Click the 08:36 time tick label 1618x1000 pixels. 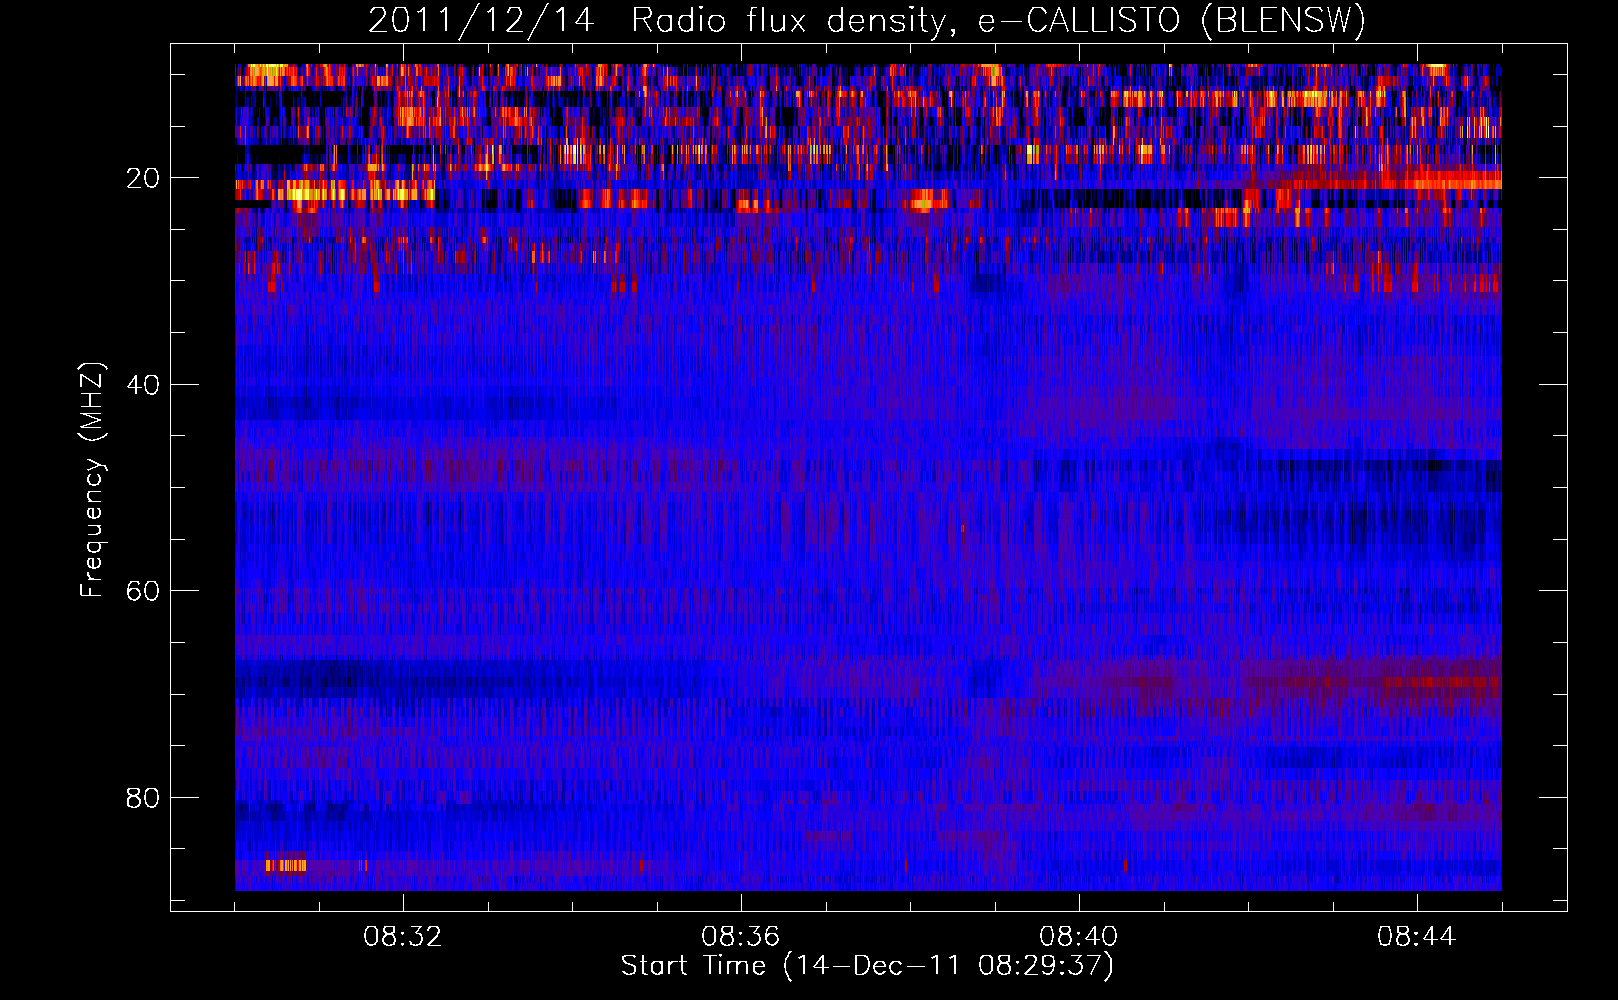741,937
